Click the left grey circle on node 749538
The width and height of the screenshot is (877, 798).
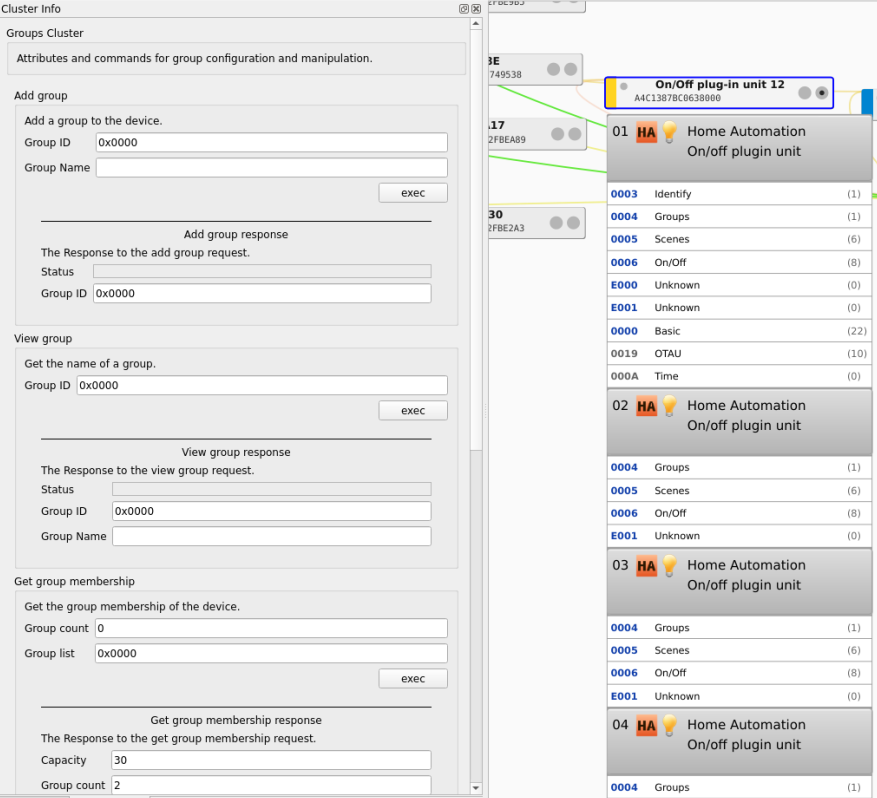pyautogui.click(x=554, y=69)
